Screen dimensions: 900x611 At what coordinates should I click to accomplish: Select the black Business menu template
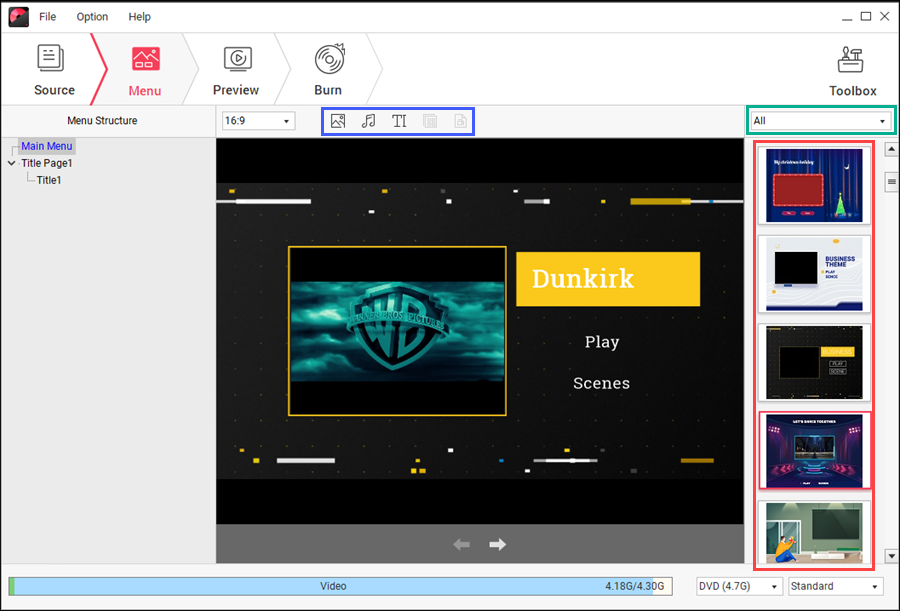pos(814,362)
